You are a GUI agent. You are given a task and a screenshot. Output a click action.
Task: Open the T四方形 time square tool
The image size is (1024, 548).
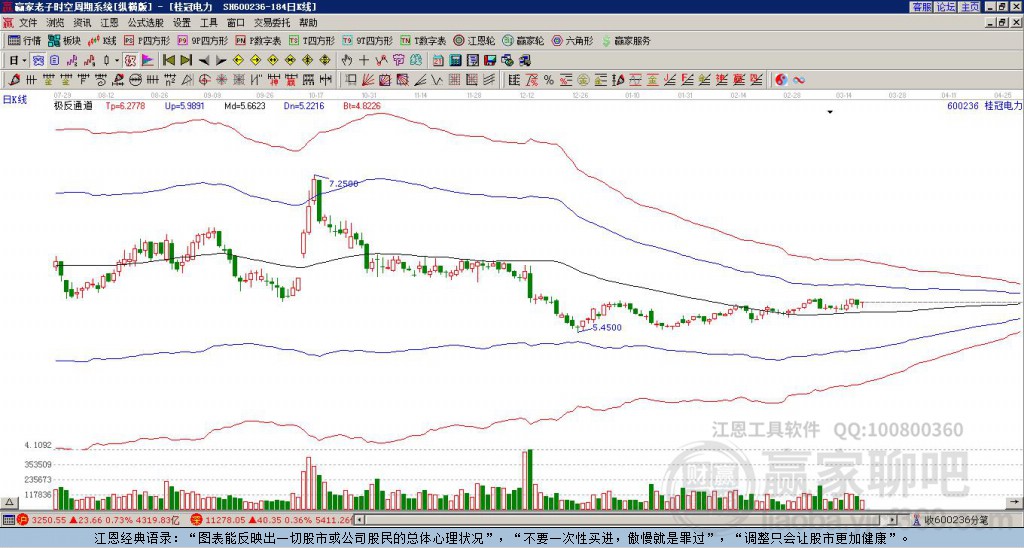tap(312, 40)
